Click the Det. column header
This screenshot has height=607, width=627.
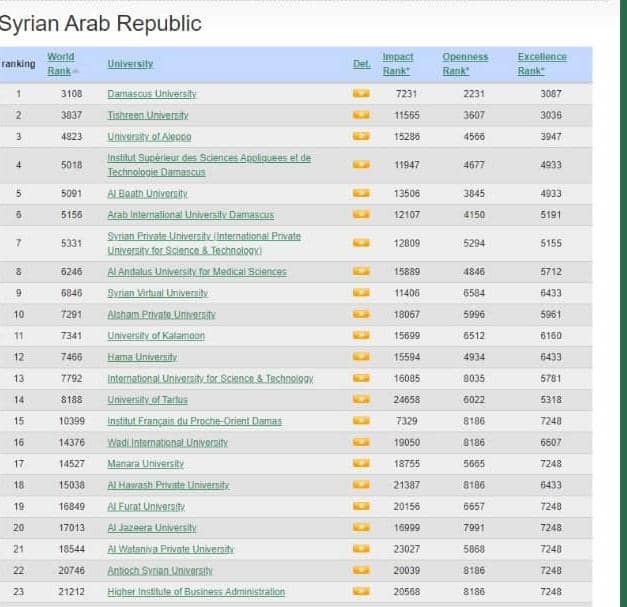[361, 64]
